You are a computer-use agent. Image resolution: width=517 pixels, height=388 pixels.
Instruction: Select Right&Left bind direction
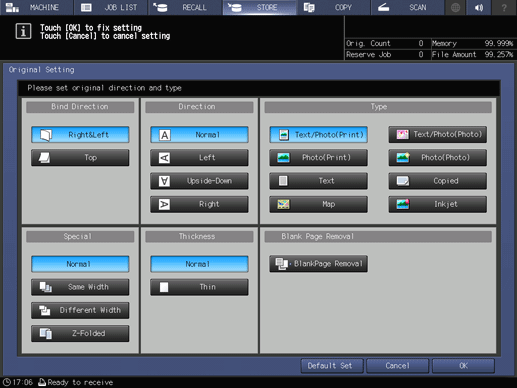[x=80, y=135]
